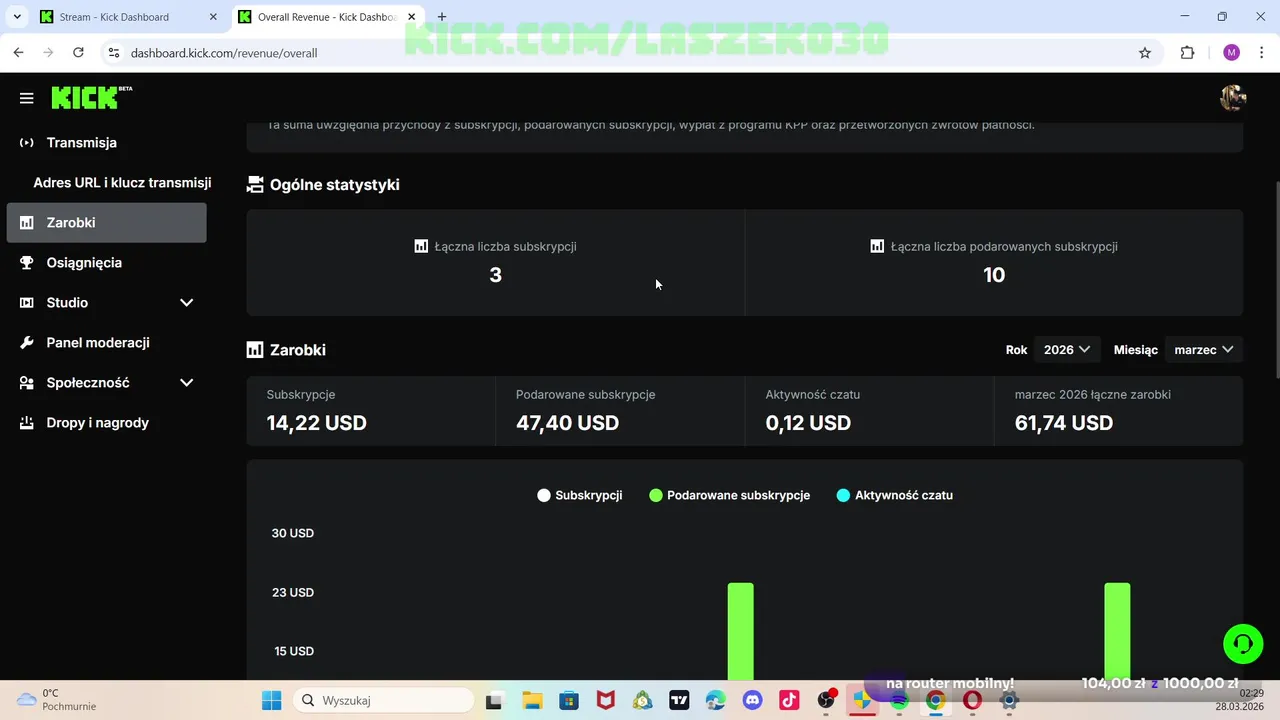The height and width of the screenshot is (720, 1280).
Task: Open Opera browser from the taskbar
Action: 972,700
